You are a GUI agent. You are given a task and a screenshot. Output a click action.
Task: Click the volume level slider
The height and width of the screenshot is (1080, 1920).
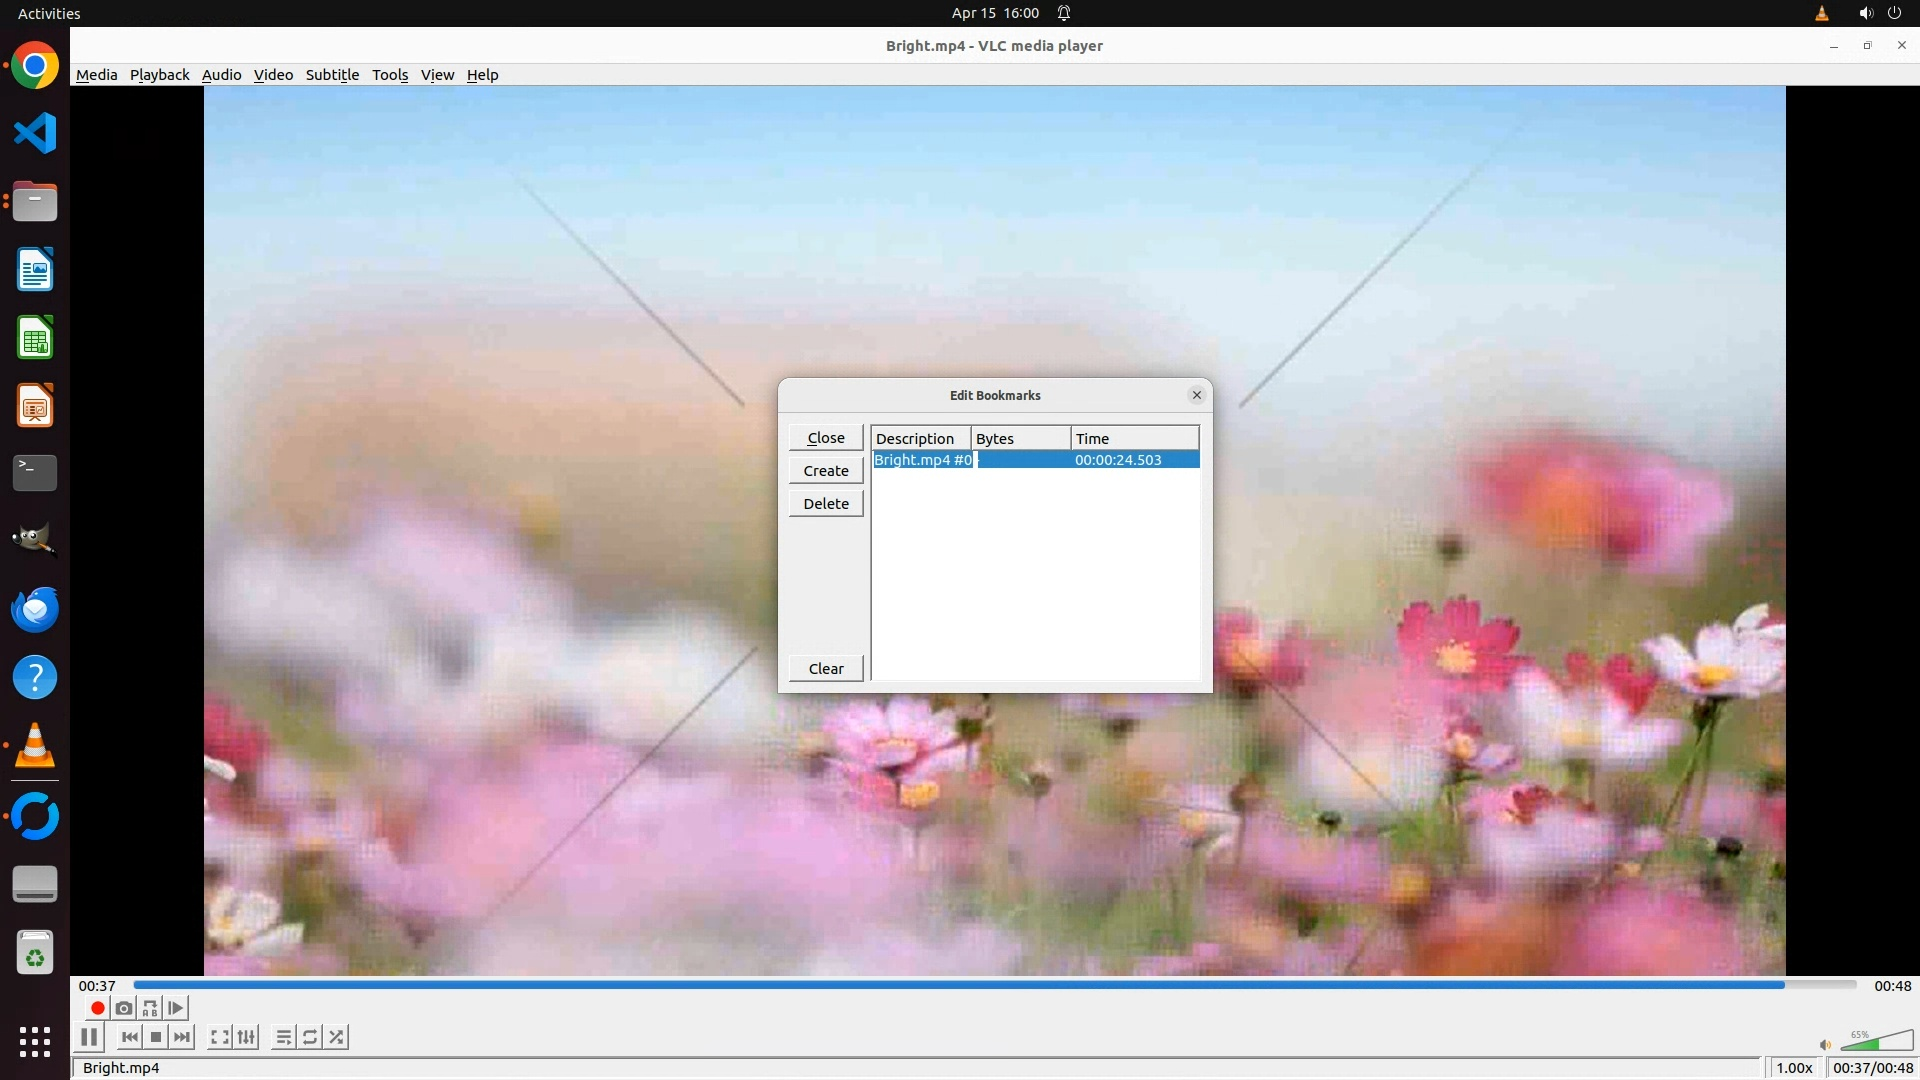coord(1877,1043)
